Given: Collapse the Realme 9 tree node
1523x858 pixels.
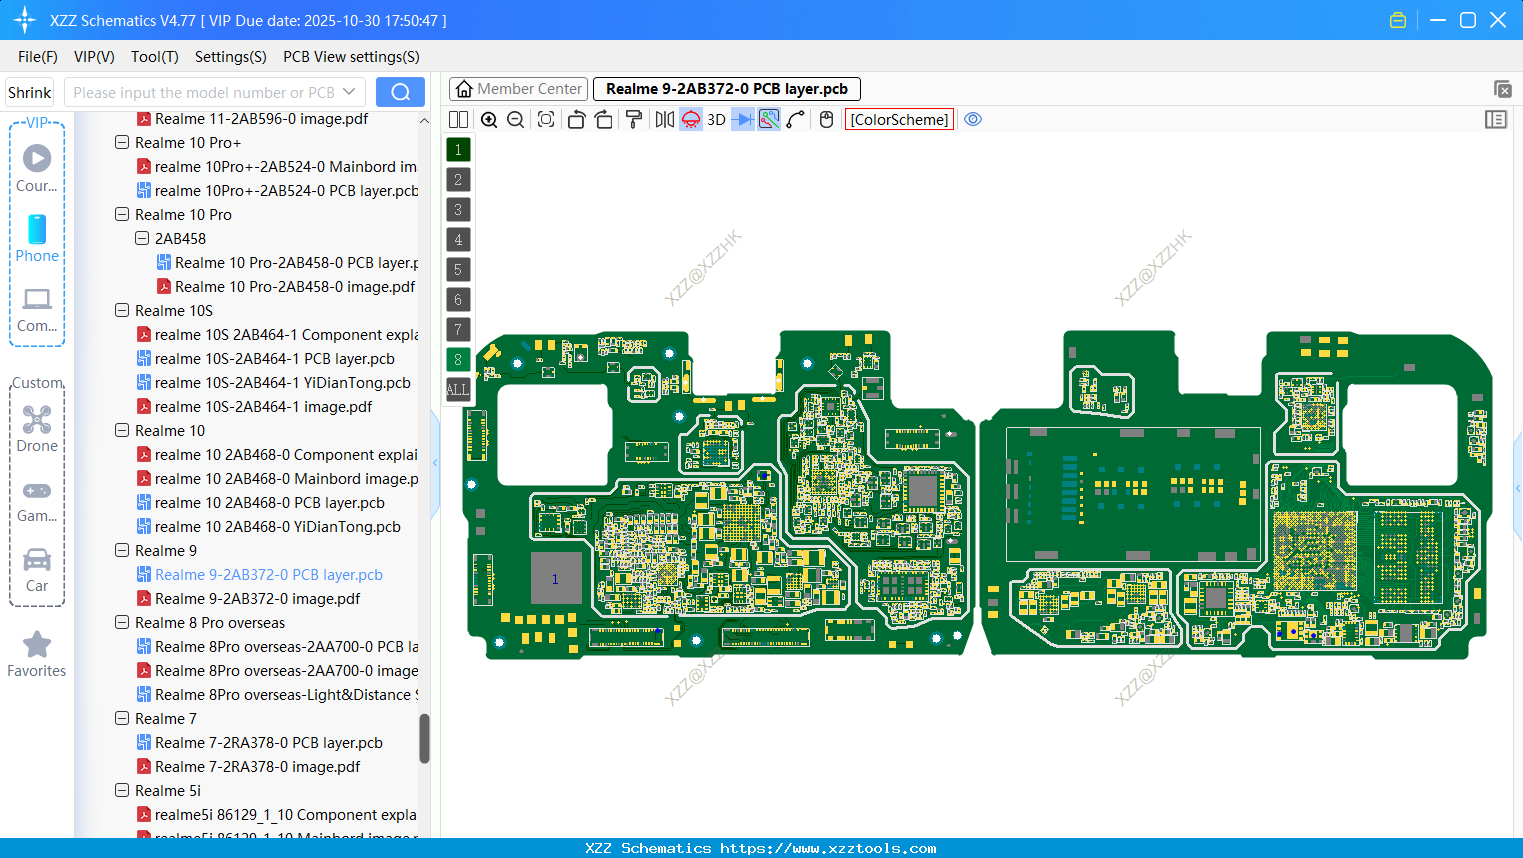Looking at the screenshot, I should tap(120, 550).
